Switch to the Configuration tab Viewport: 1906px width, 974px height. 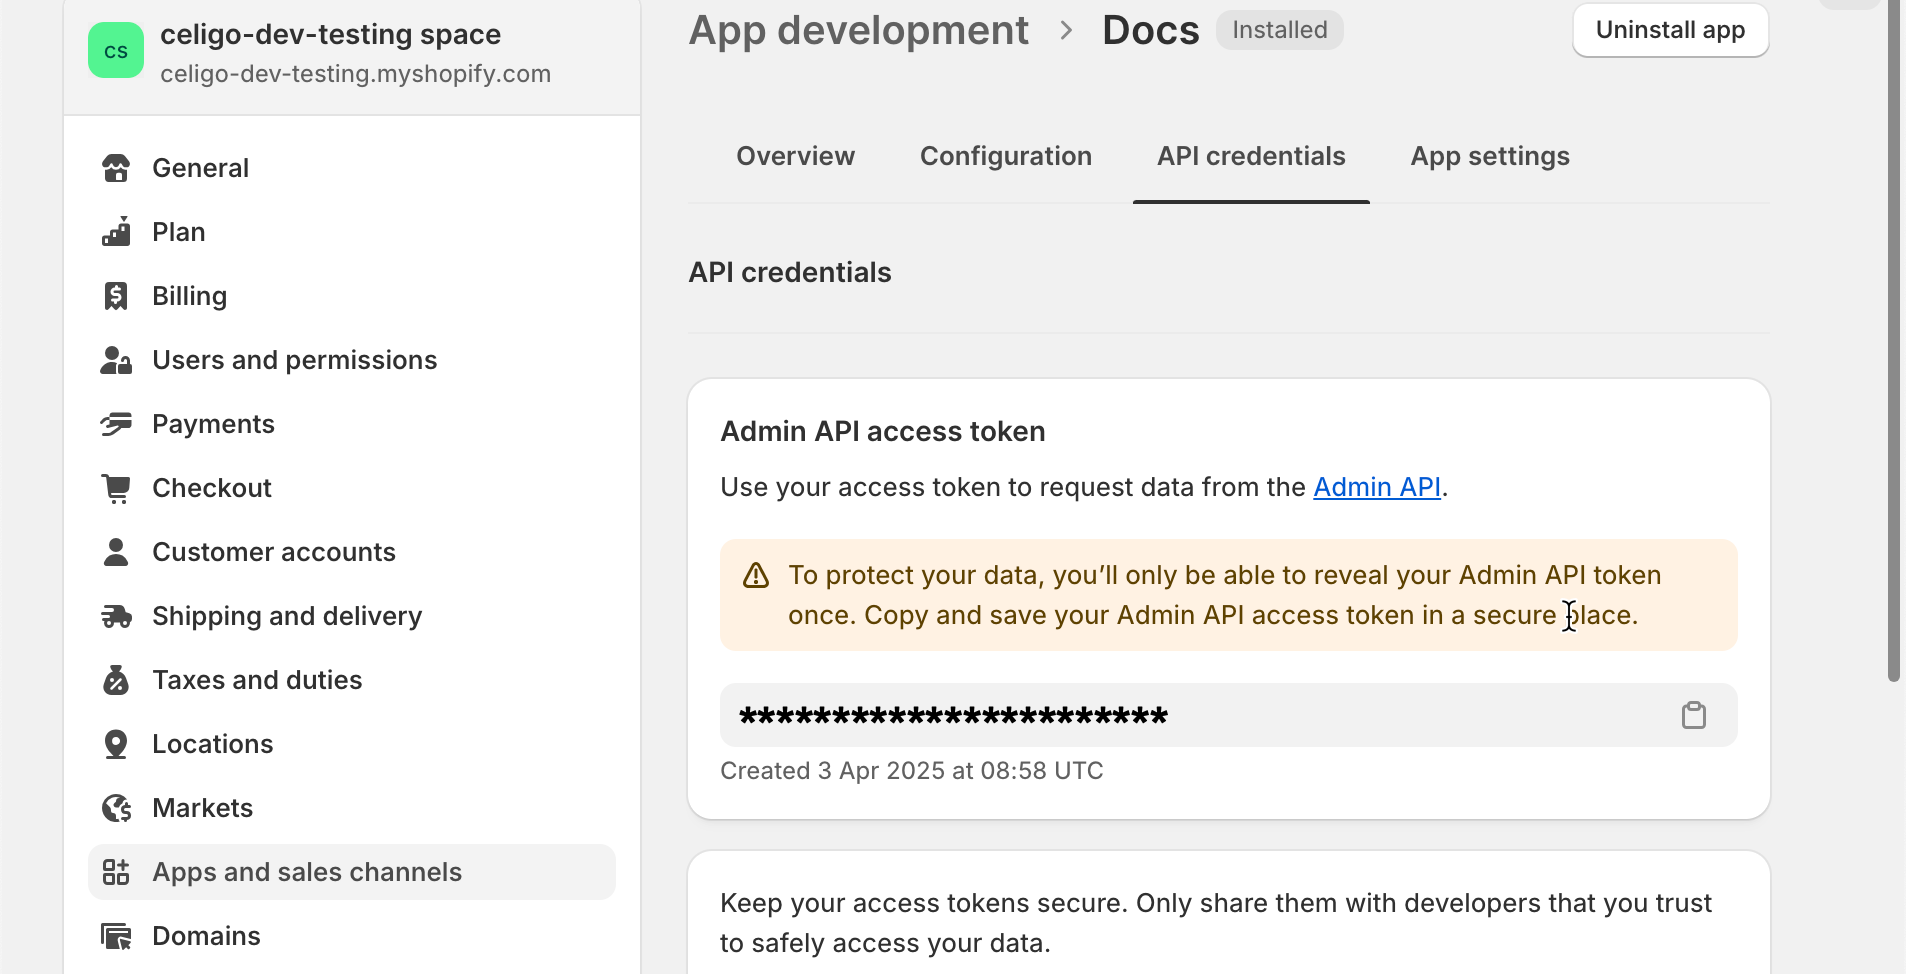(1005, 156)
